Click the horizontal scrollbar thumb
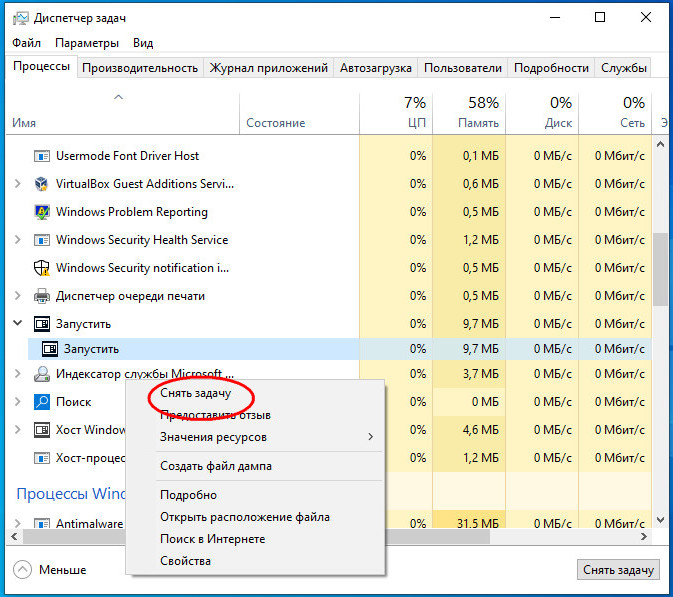673x597 pixels. (x=256, y=536)
